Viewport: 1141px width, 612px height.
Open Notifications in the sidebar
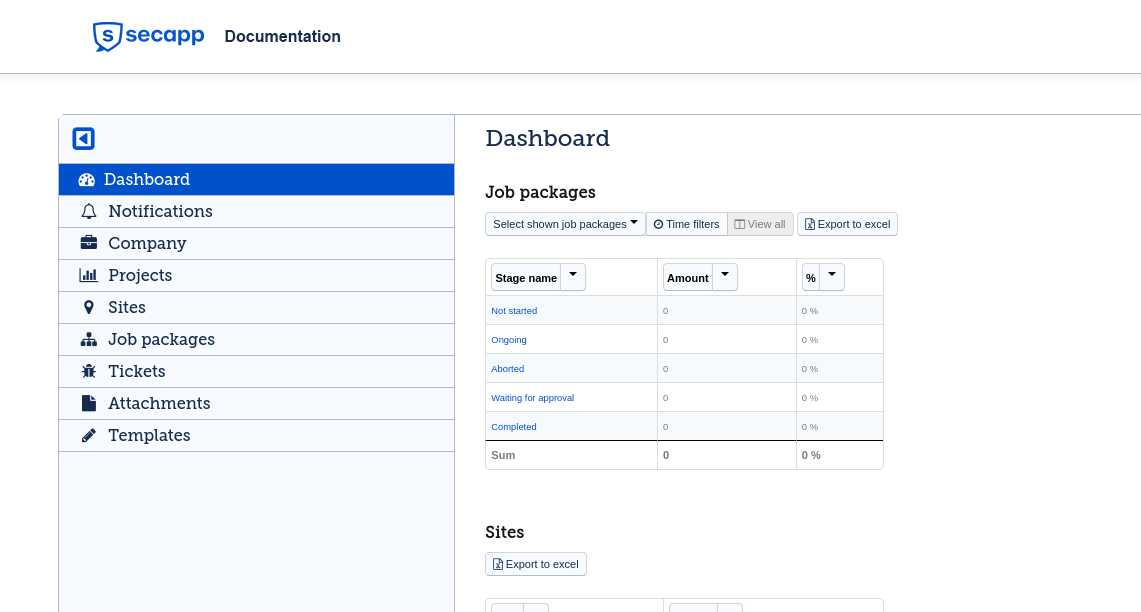[x=256, y=212]
